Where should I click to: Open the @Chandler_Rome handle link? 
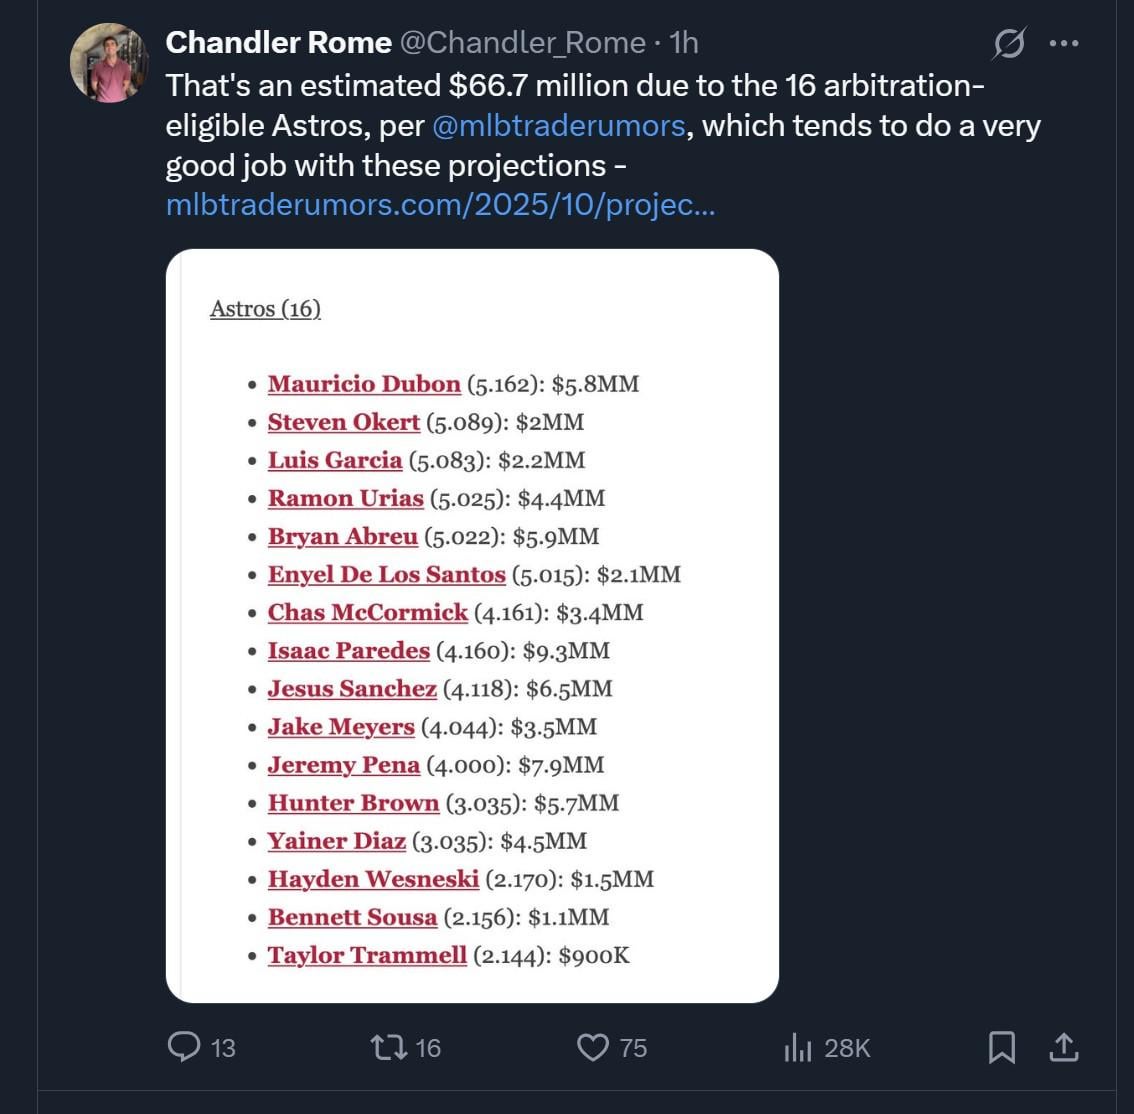click(523, 42)
